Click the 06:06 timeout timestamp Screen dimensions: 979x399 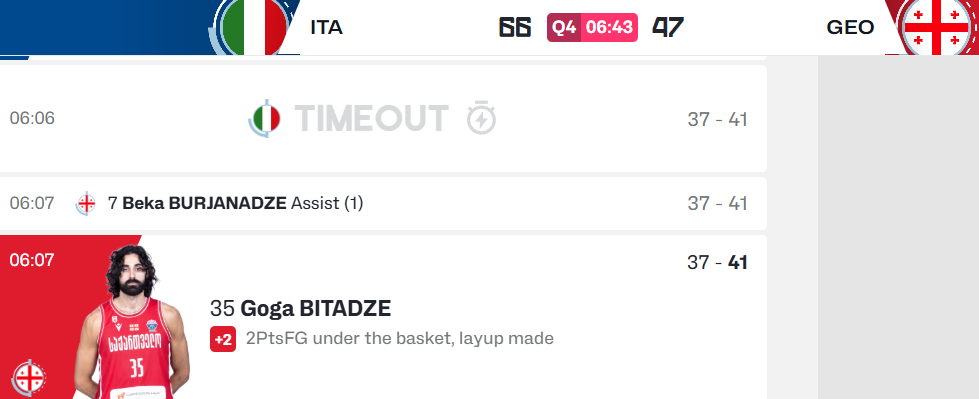pos(32,118)
